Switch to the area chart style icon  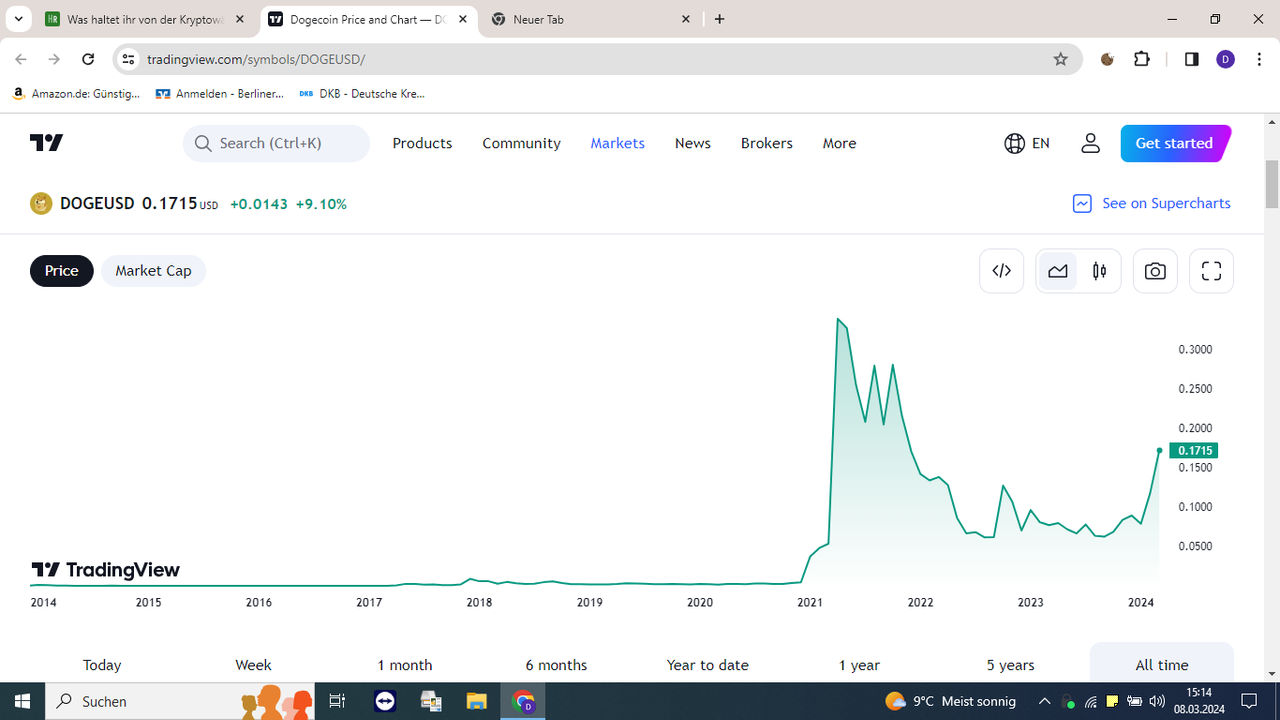point(1058,271)
